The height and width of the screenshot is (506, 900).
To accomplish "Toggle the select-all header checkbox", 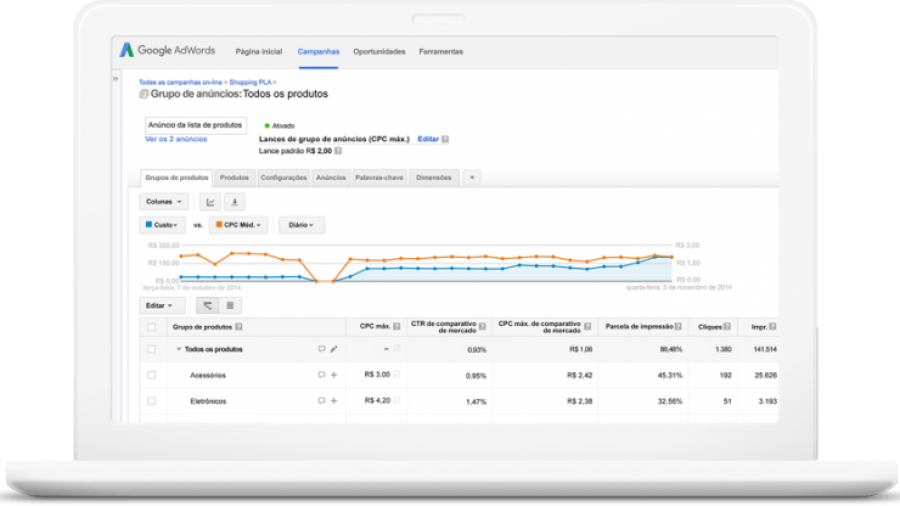I will [152, 327].
